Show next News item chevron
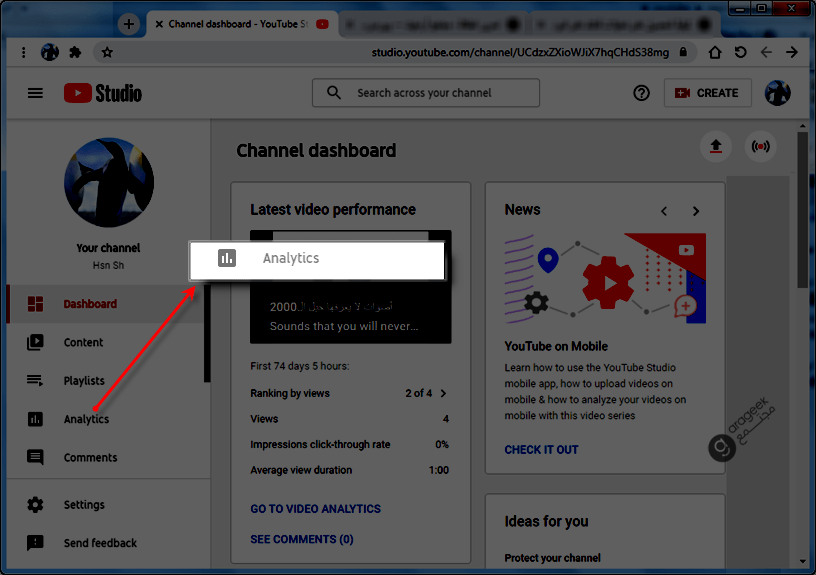The width and height of the screenshot is (816, 575). [x=696, y=211]
